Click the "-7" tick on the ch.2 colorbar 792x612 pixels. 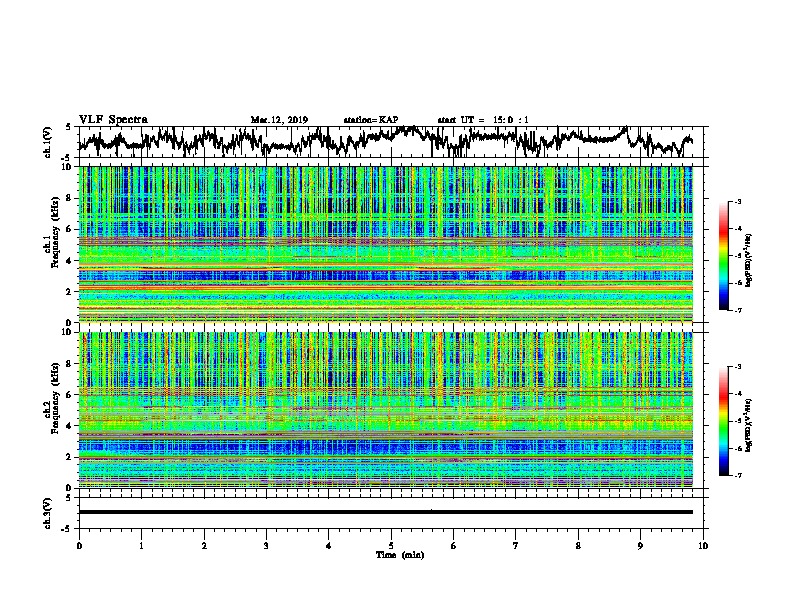(737, 476)
